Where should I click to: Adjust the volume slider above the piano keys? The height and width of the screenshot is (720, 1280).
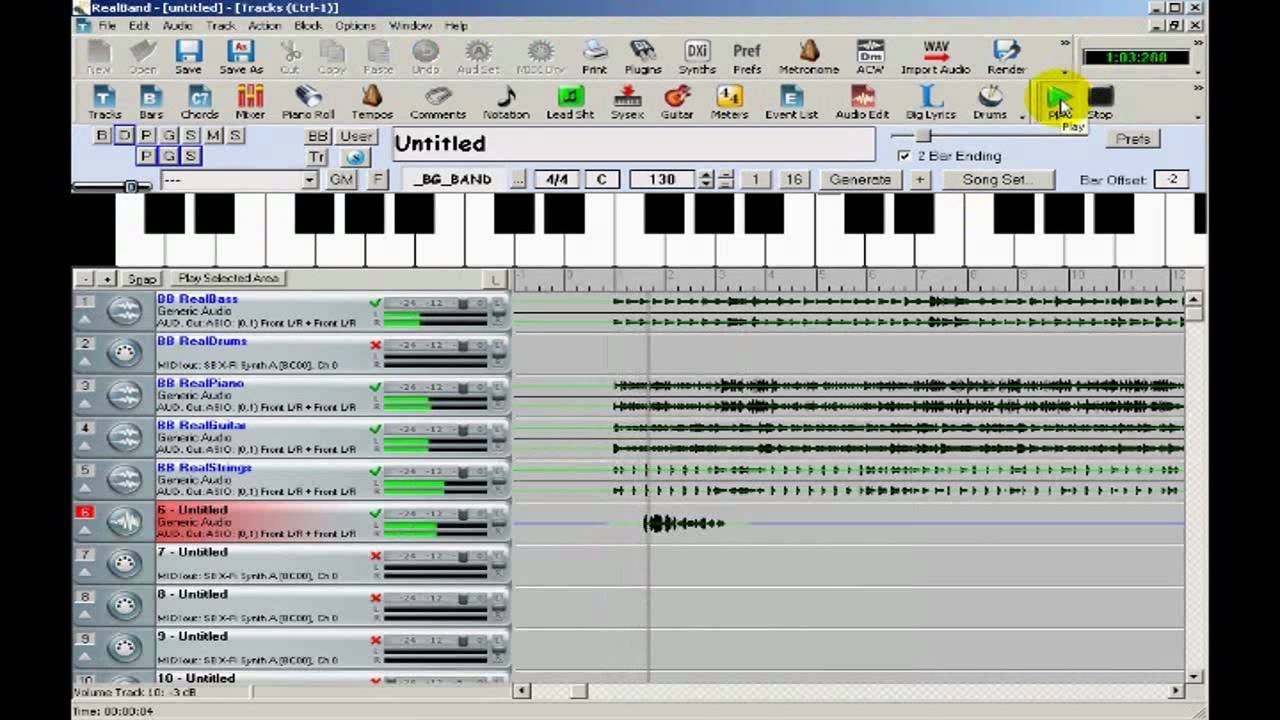tap(131, 187)
